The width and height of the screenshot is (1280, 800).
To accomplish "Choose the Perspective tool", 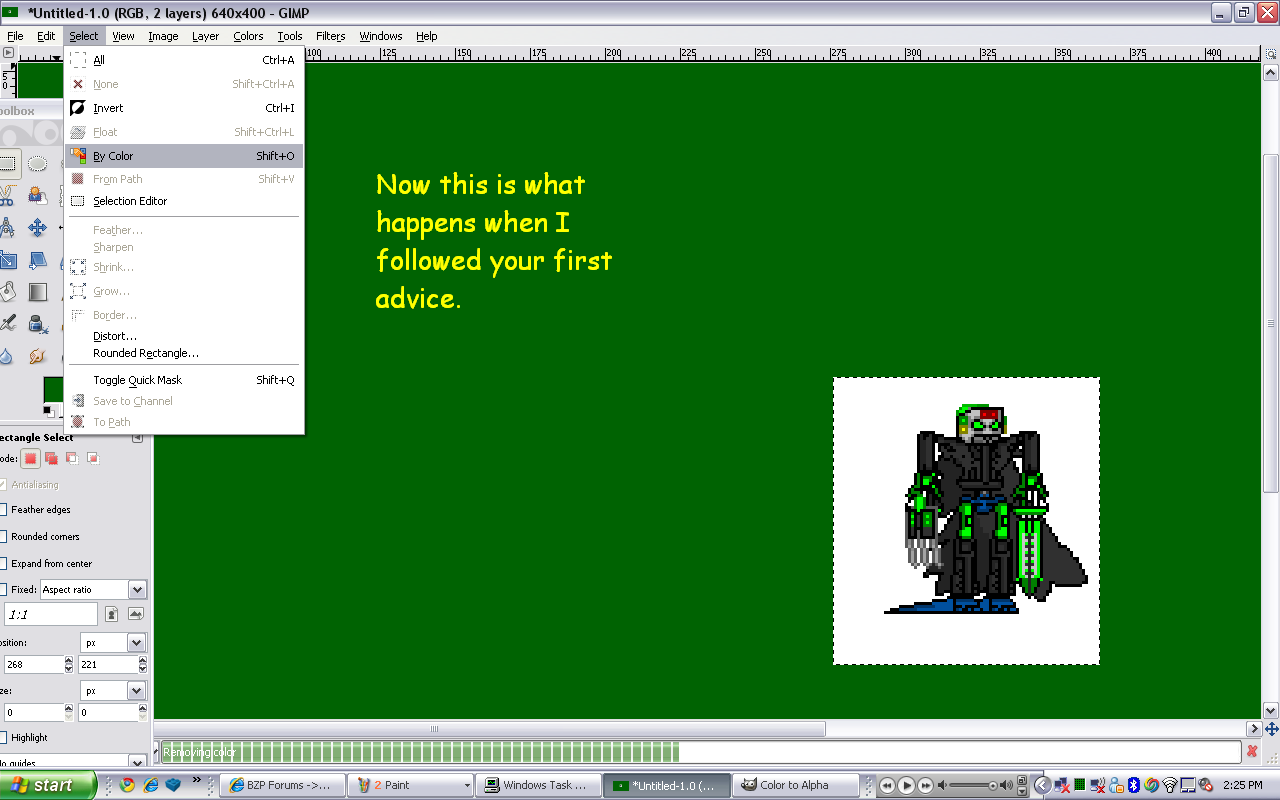I will 38,260.
